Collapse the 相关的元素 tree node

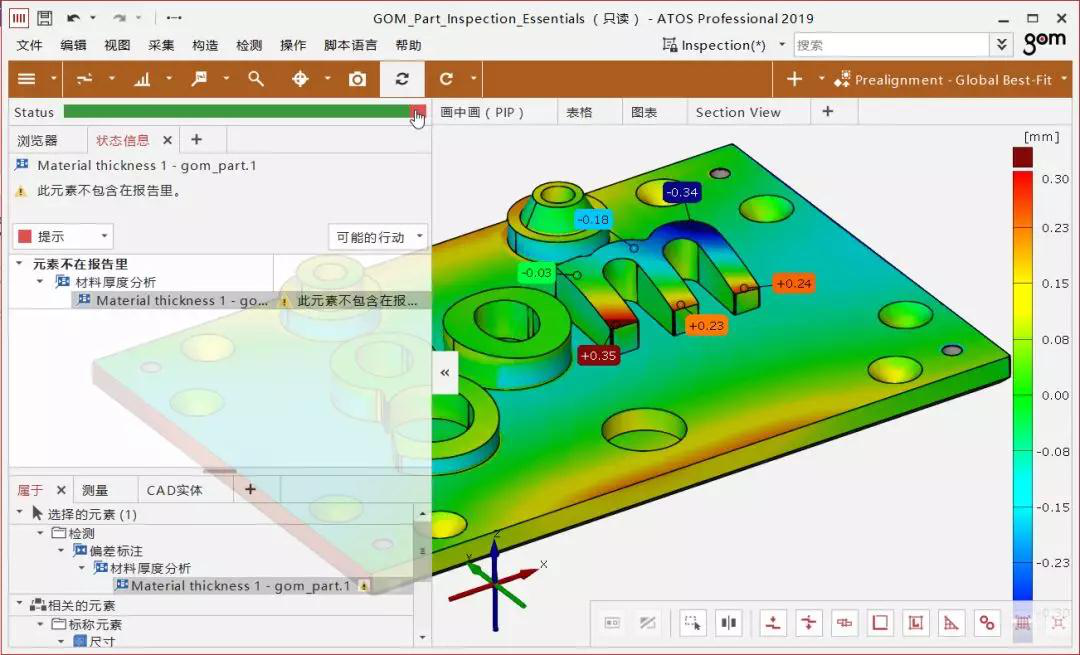pos(19,604)
